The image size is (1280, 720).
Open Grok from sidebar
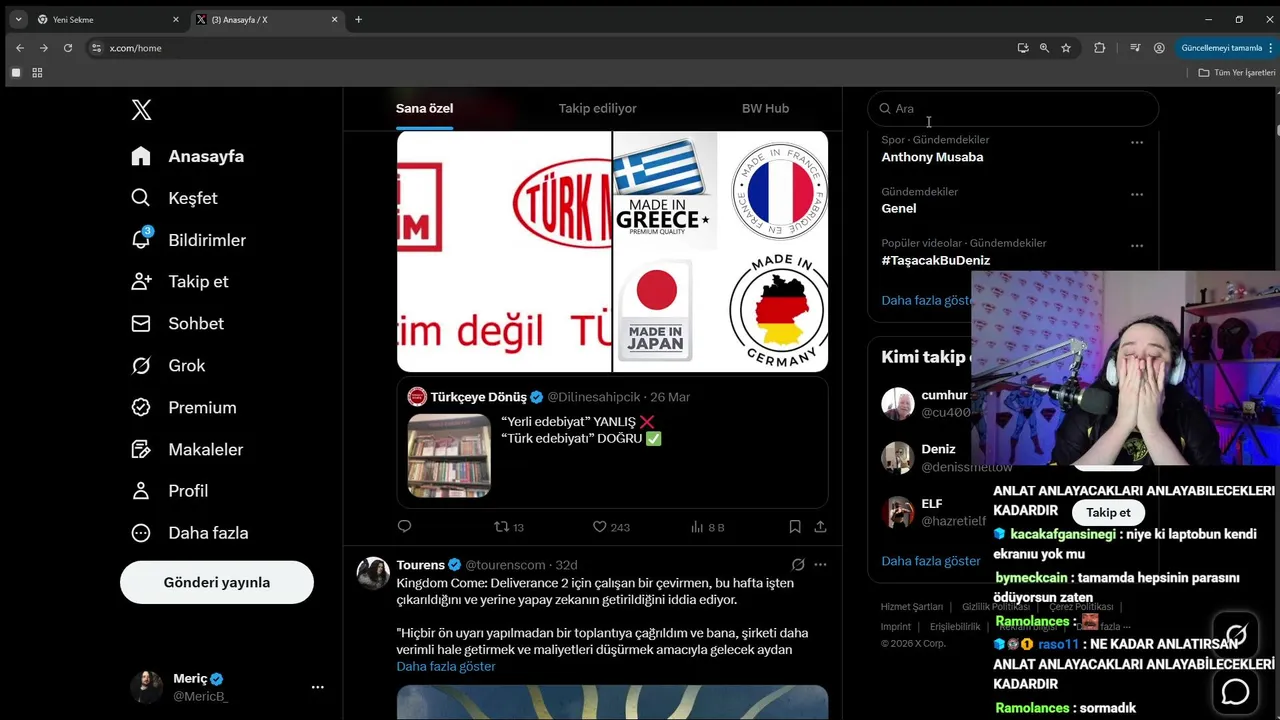coord(168,366)
